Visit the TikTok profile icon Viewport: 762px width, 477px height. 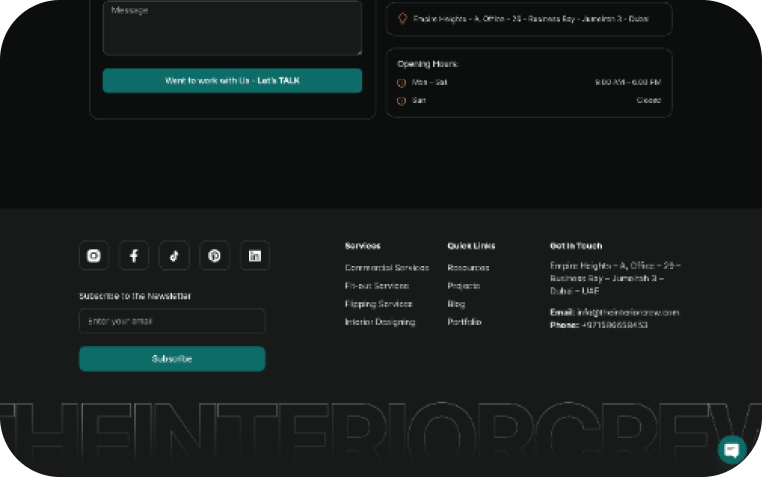(x=174, y=256)
